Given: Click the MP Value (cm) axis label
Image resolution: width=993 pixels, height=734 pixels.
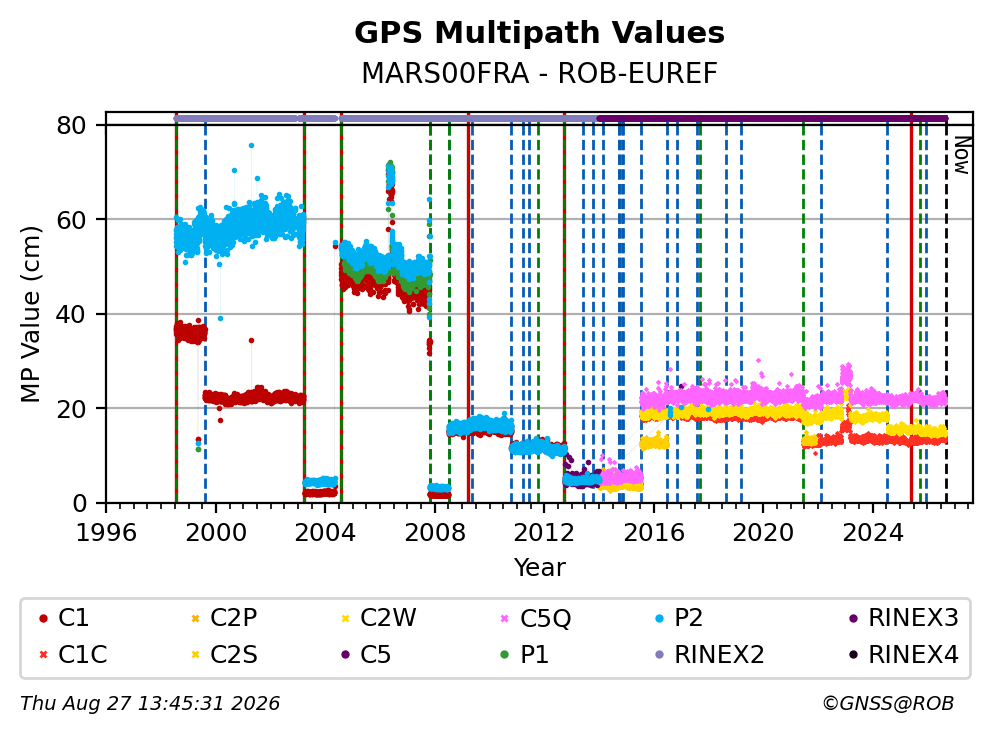Looking at the screenshot, I should tap(30, 314).
